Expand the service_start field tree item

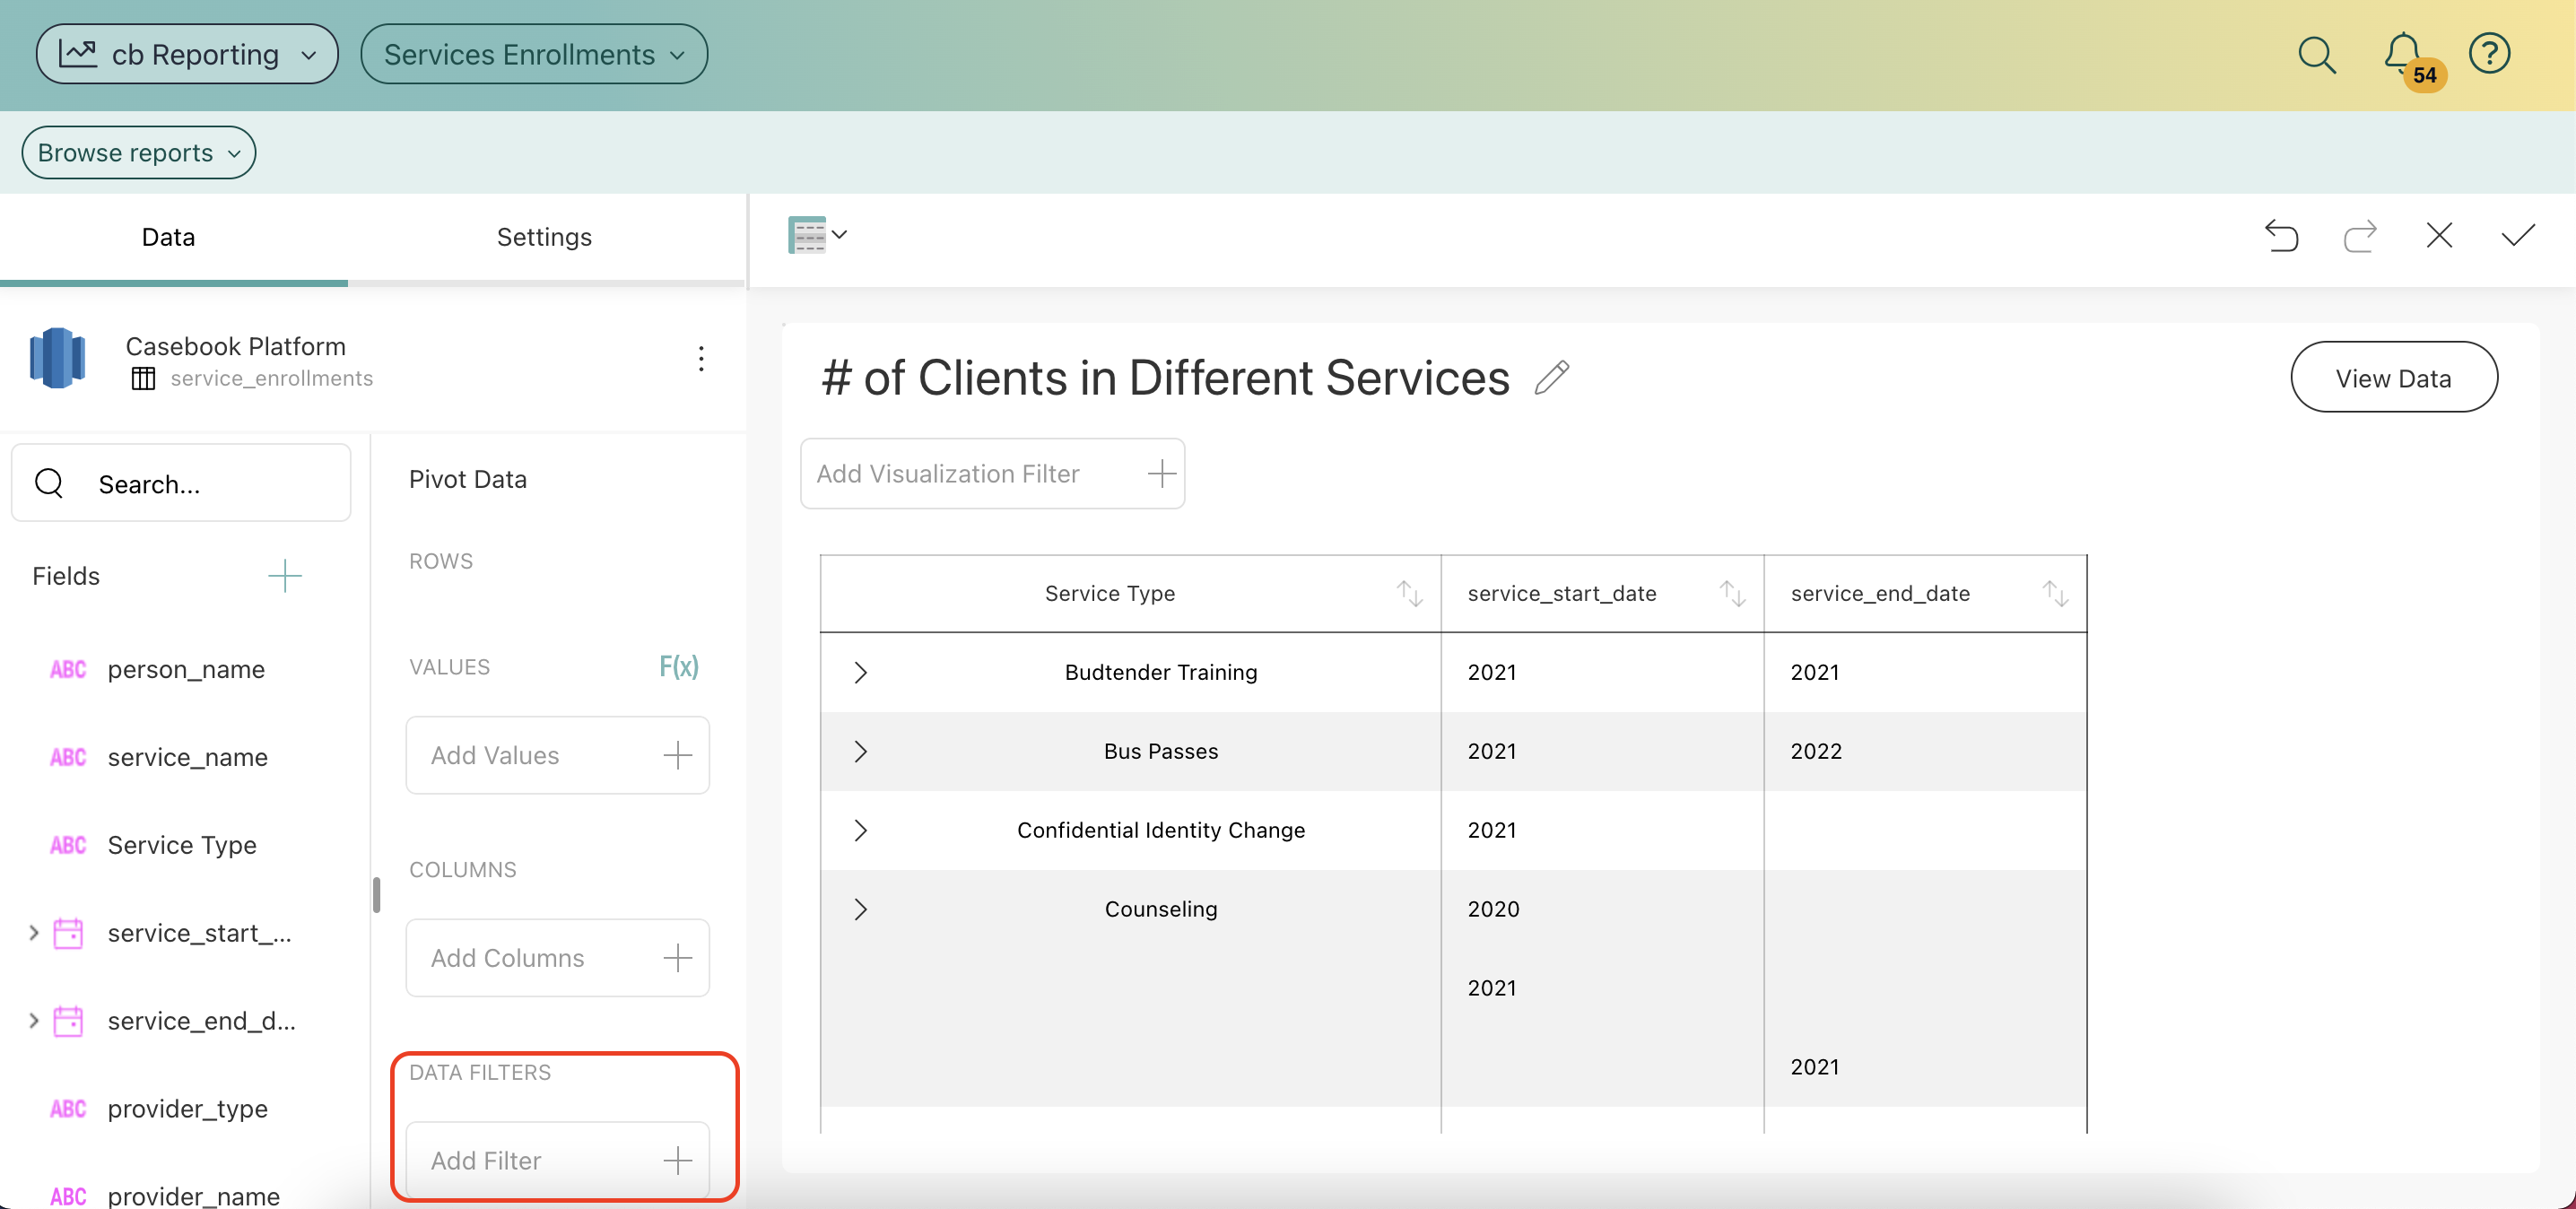coord(34,933)
